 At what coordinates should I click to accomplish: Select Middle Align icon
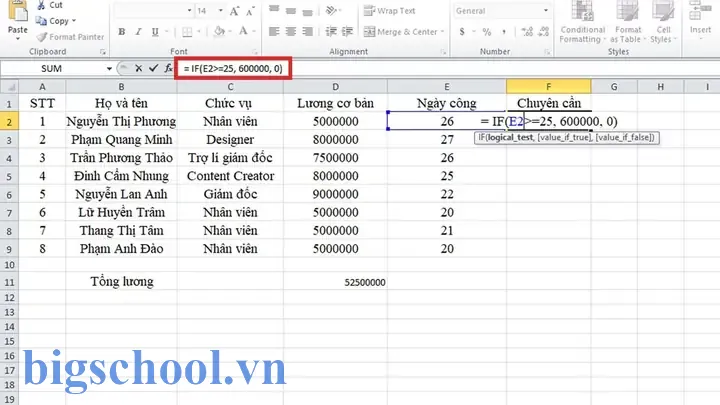[291, 10]
